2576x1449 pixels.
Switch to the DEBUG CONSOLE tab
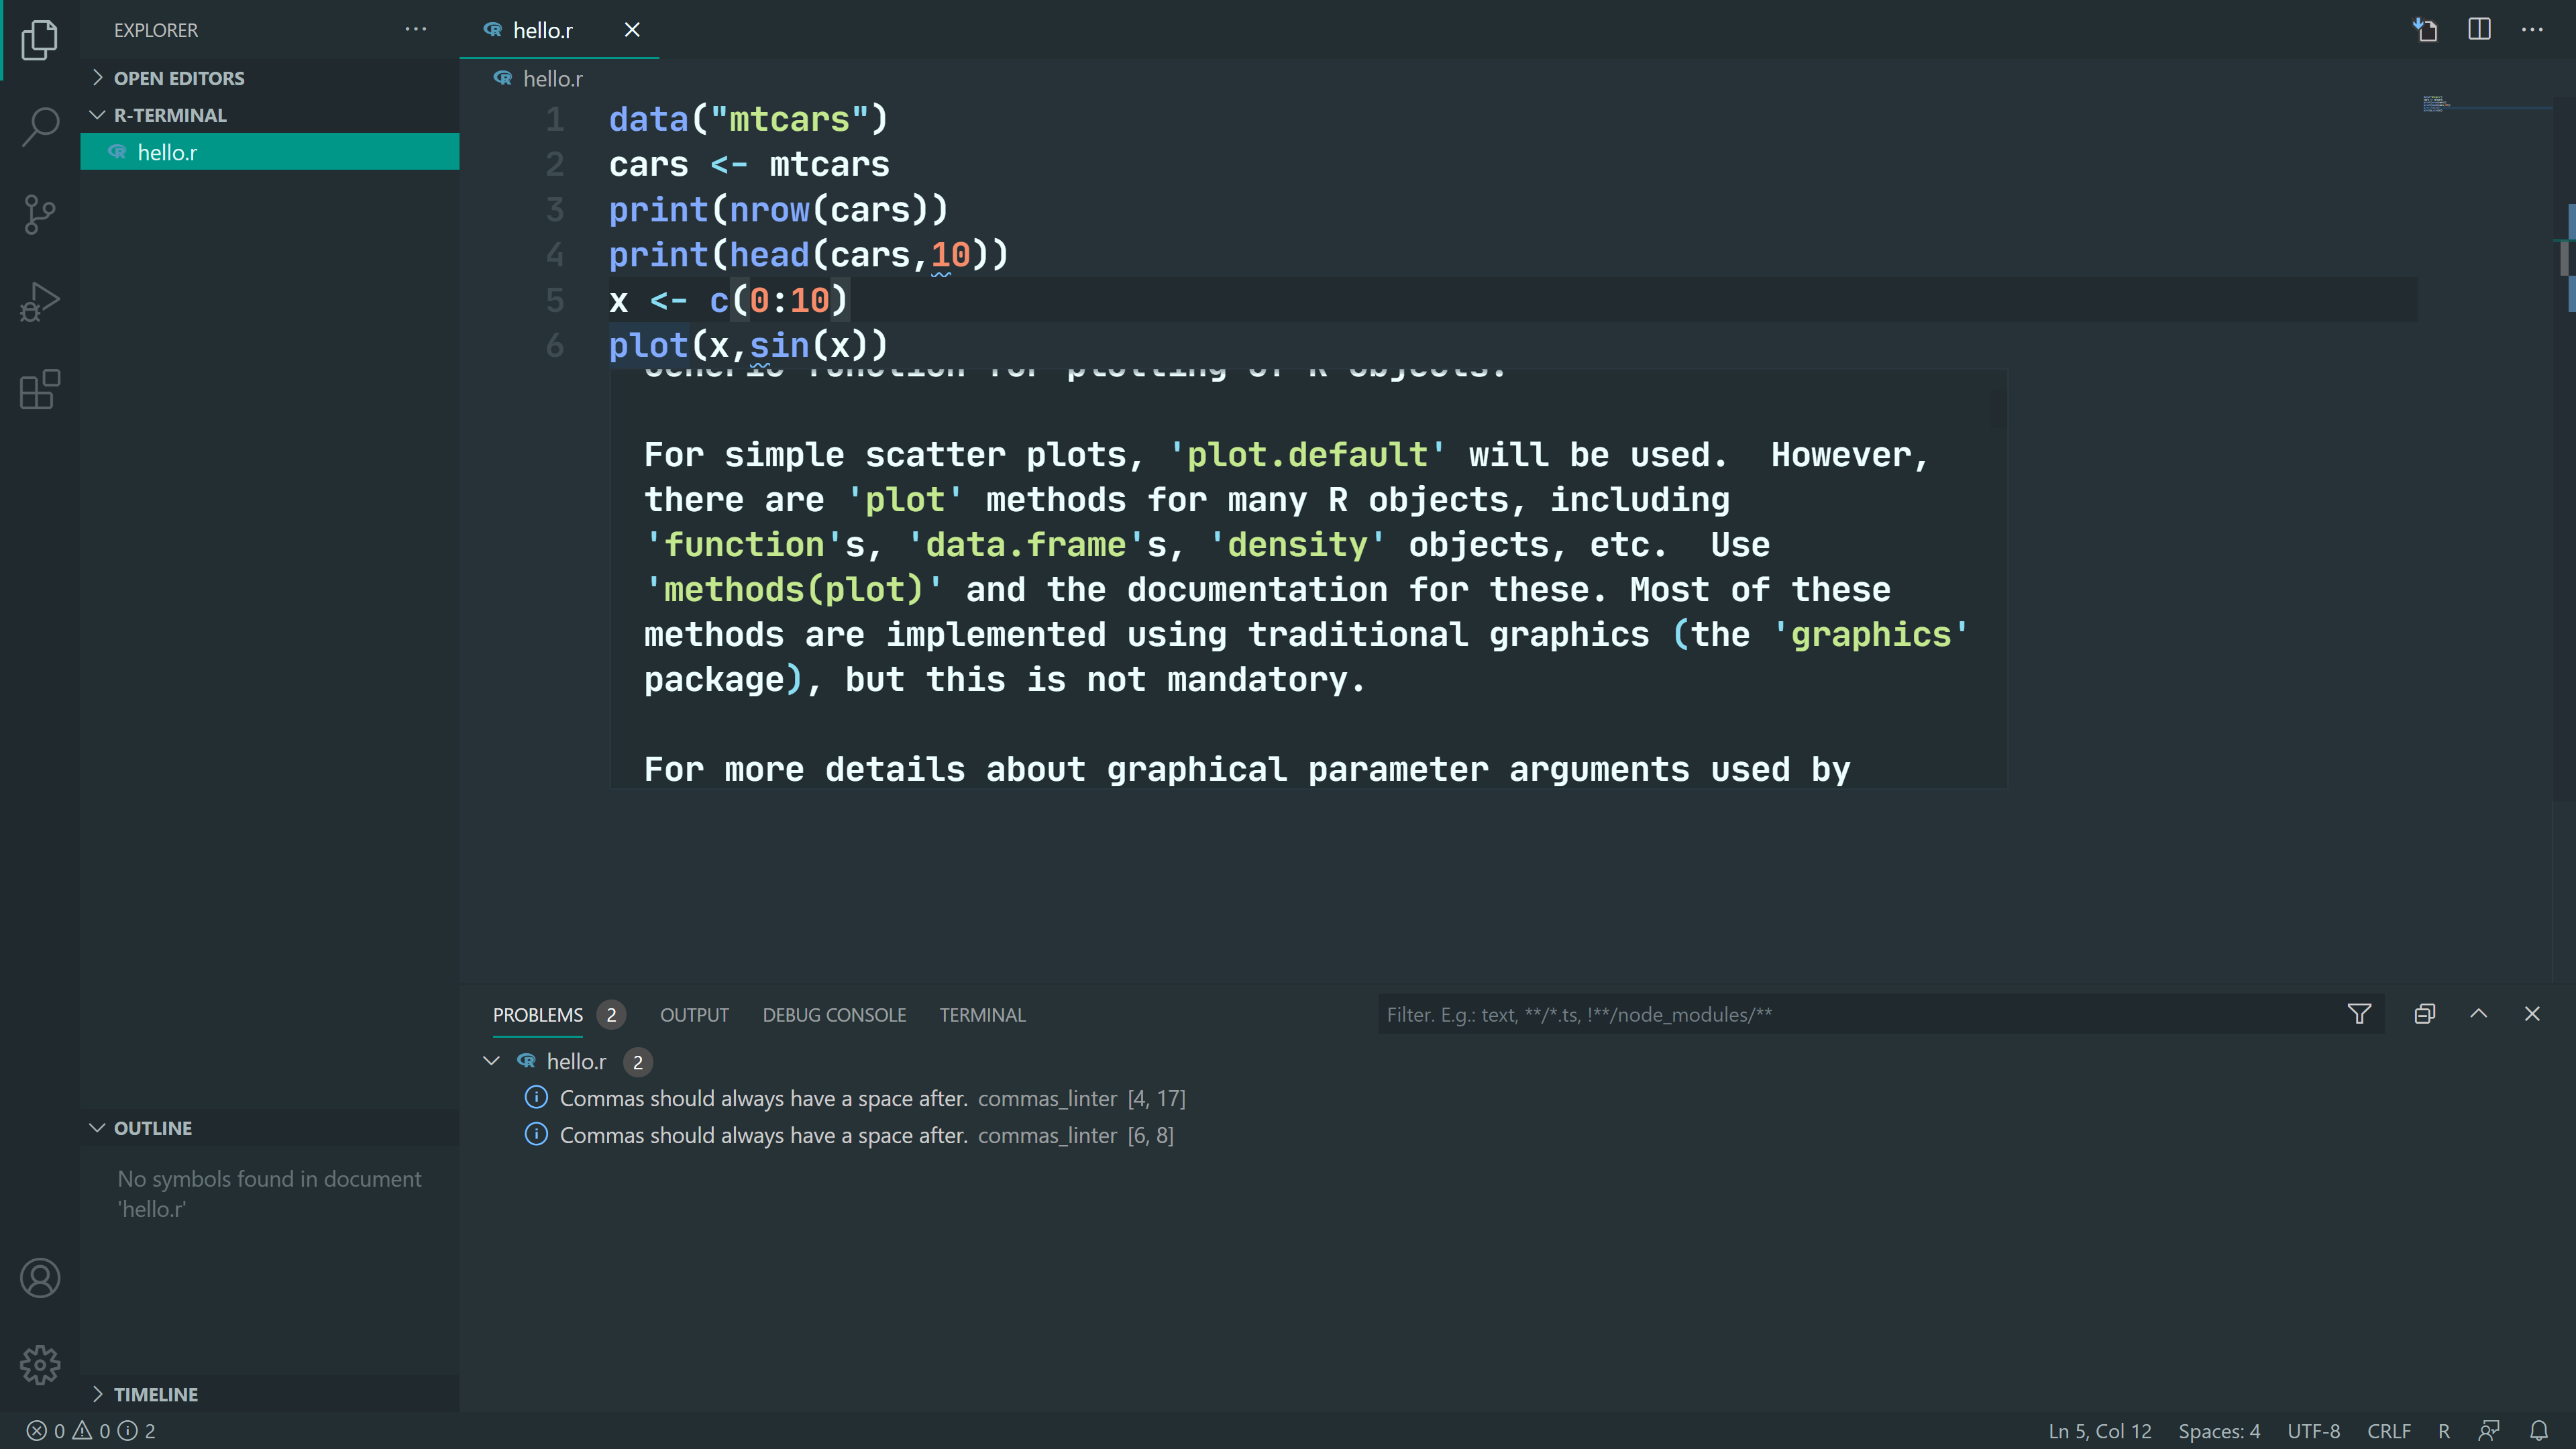[834, 1014]
